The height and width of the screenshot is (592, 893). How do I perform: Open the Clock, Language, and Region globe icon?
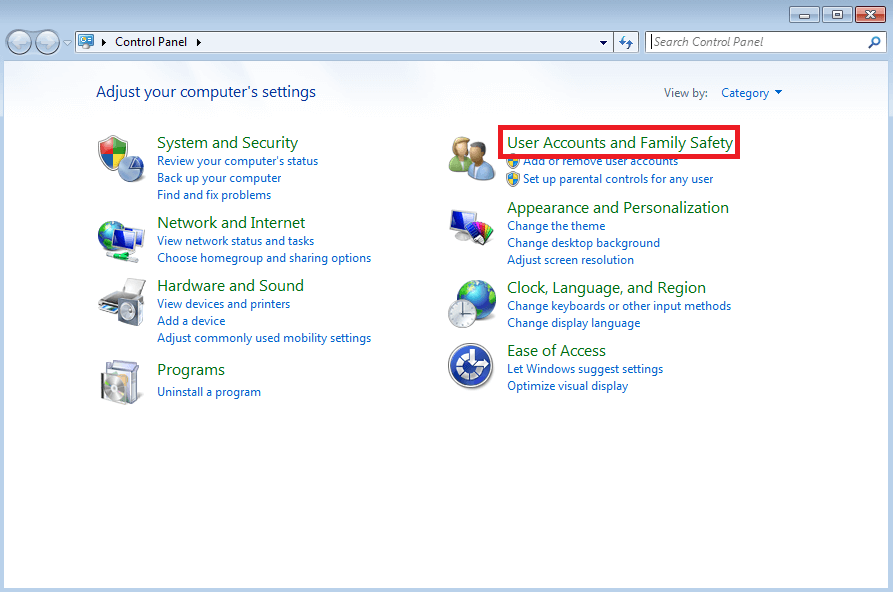click(472, 303)
